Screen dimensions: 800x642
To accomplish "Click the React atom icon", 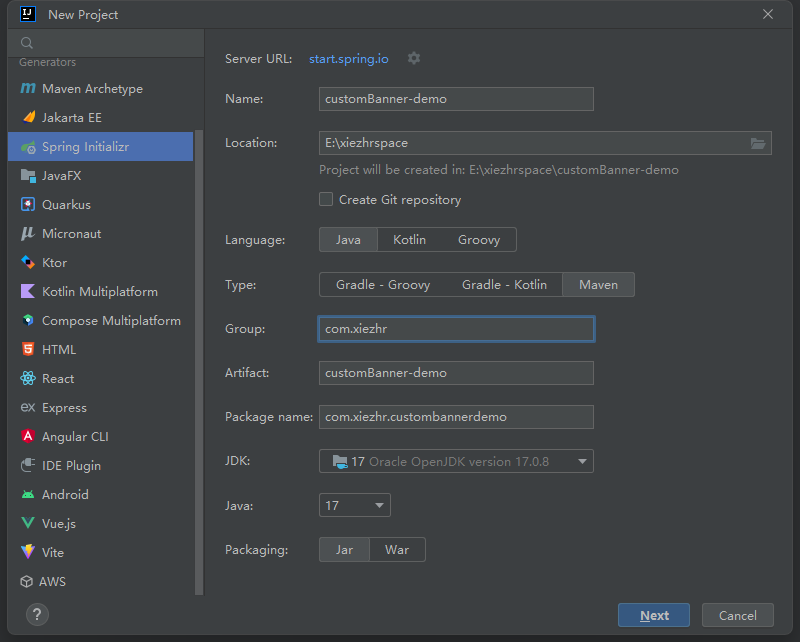I will pyautogui.click(x=28, y=378).
